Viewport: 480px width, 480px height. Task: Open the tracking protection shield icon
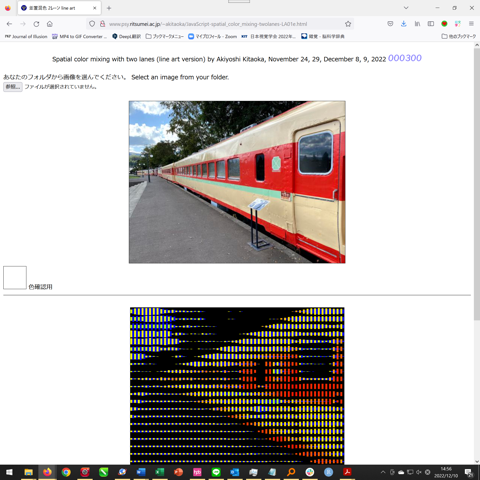(x=92, y=24)
